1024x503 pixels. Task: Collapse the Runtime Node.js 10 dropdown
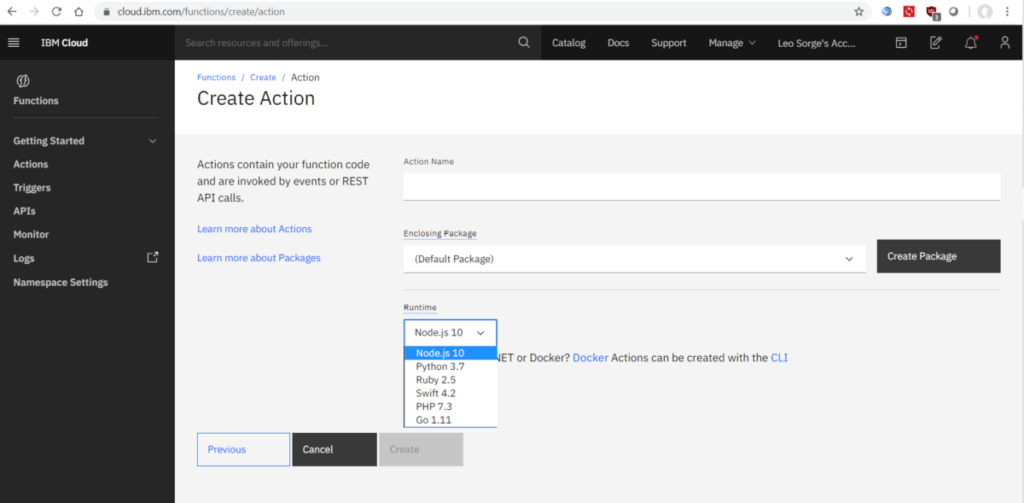point(450,333)
